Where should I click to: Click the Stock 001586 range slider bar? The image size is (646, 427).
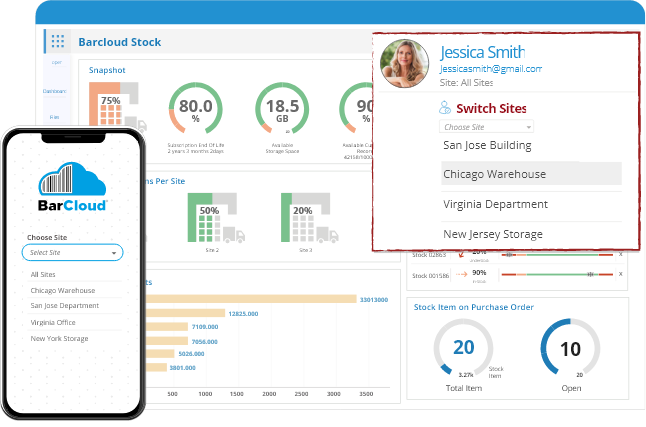[557, 274]
